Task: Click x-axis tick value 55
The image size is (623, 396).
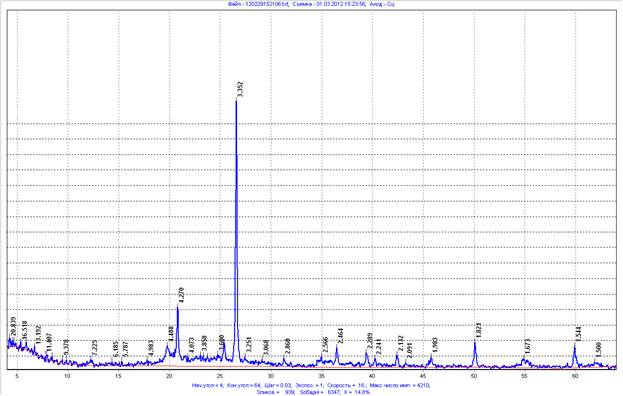Action: click(524, 375)
